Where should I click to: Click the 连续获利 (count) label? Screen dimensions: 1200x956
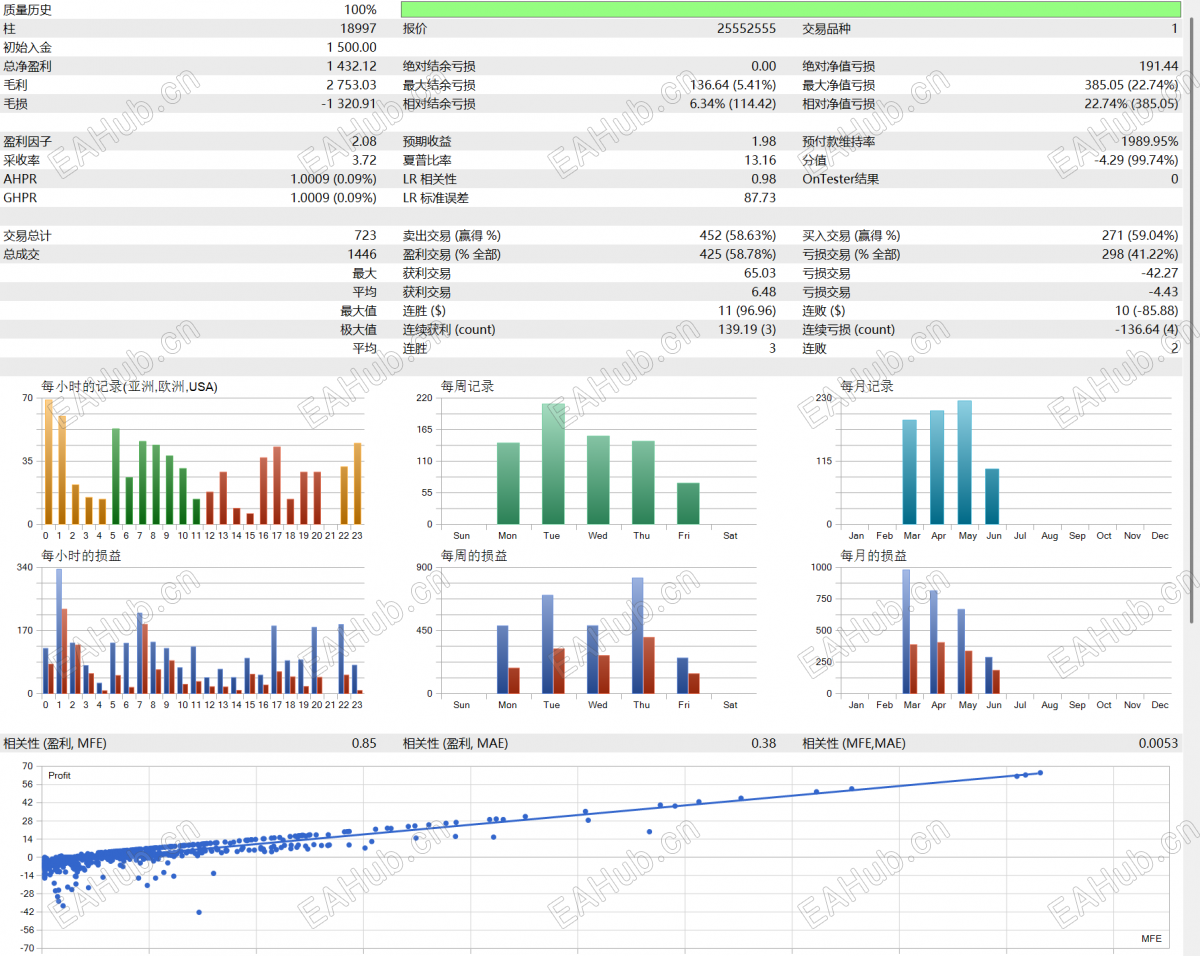pos(449,330)
